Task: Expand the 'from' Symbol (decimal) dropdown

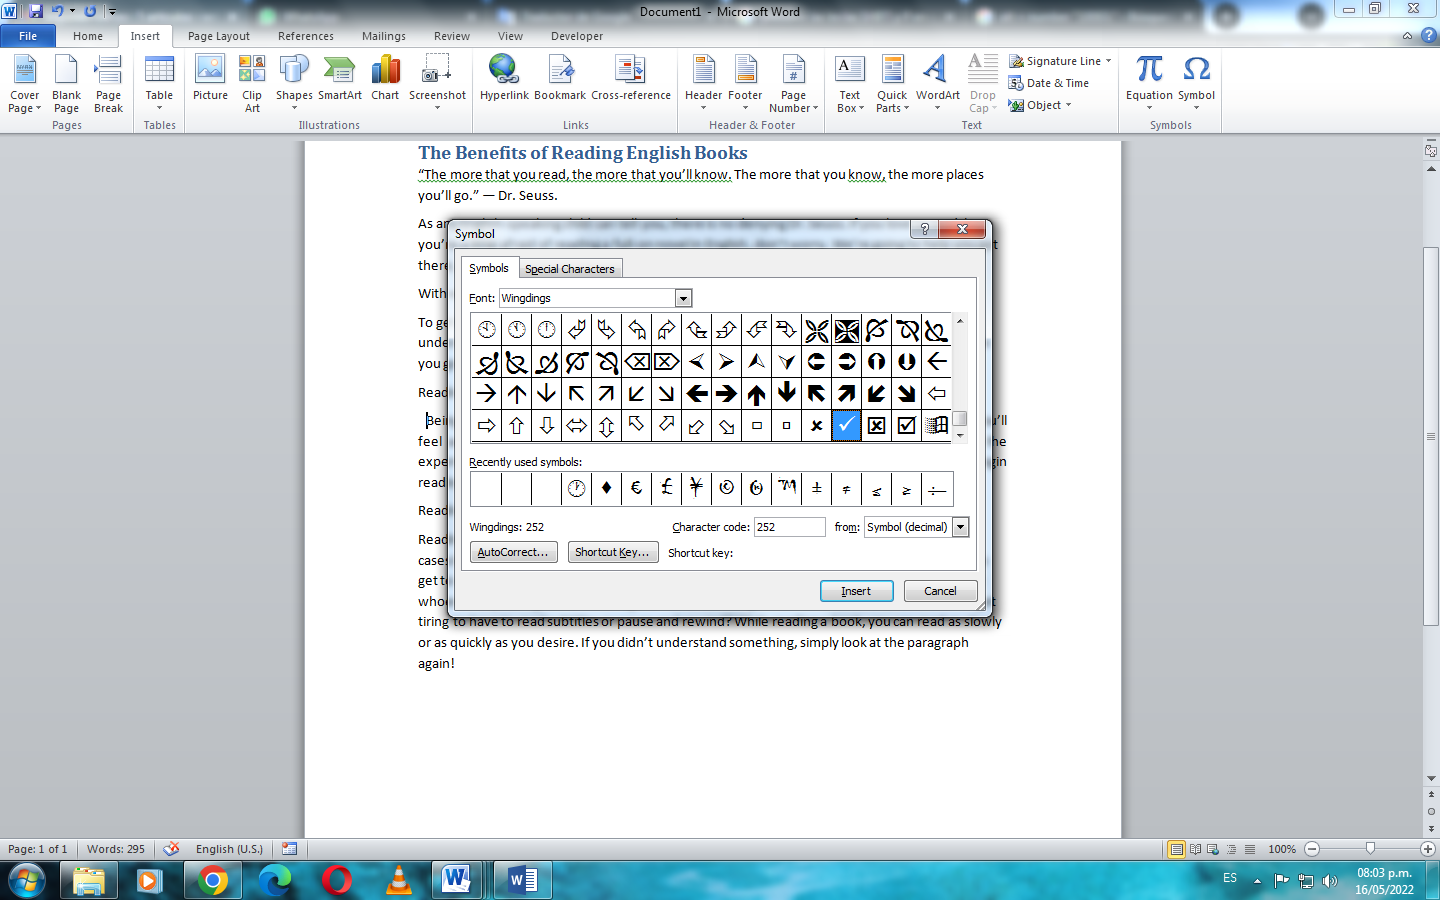Action: [x=960, y=527]
